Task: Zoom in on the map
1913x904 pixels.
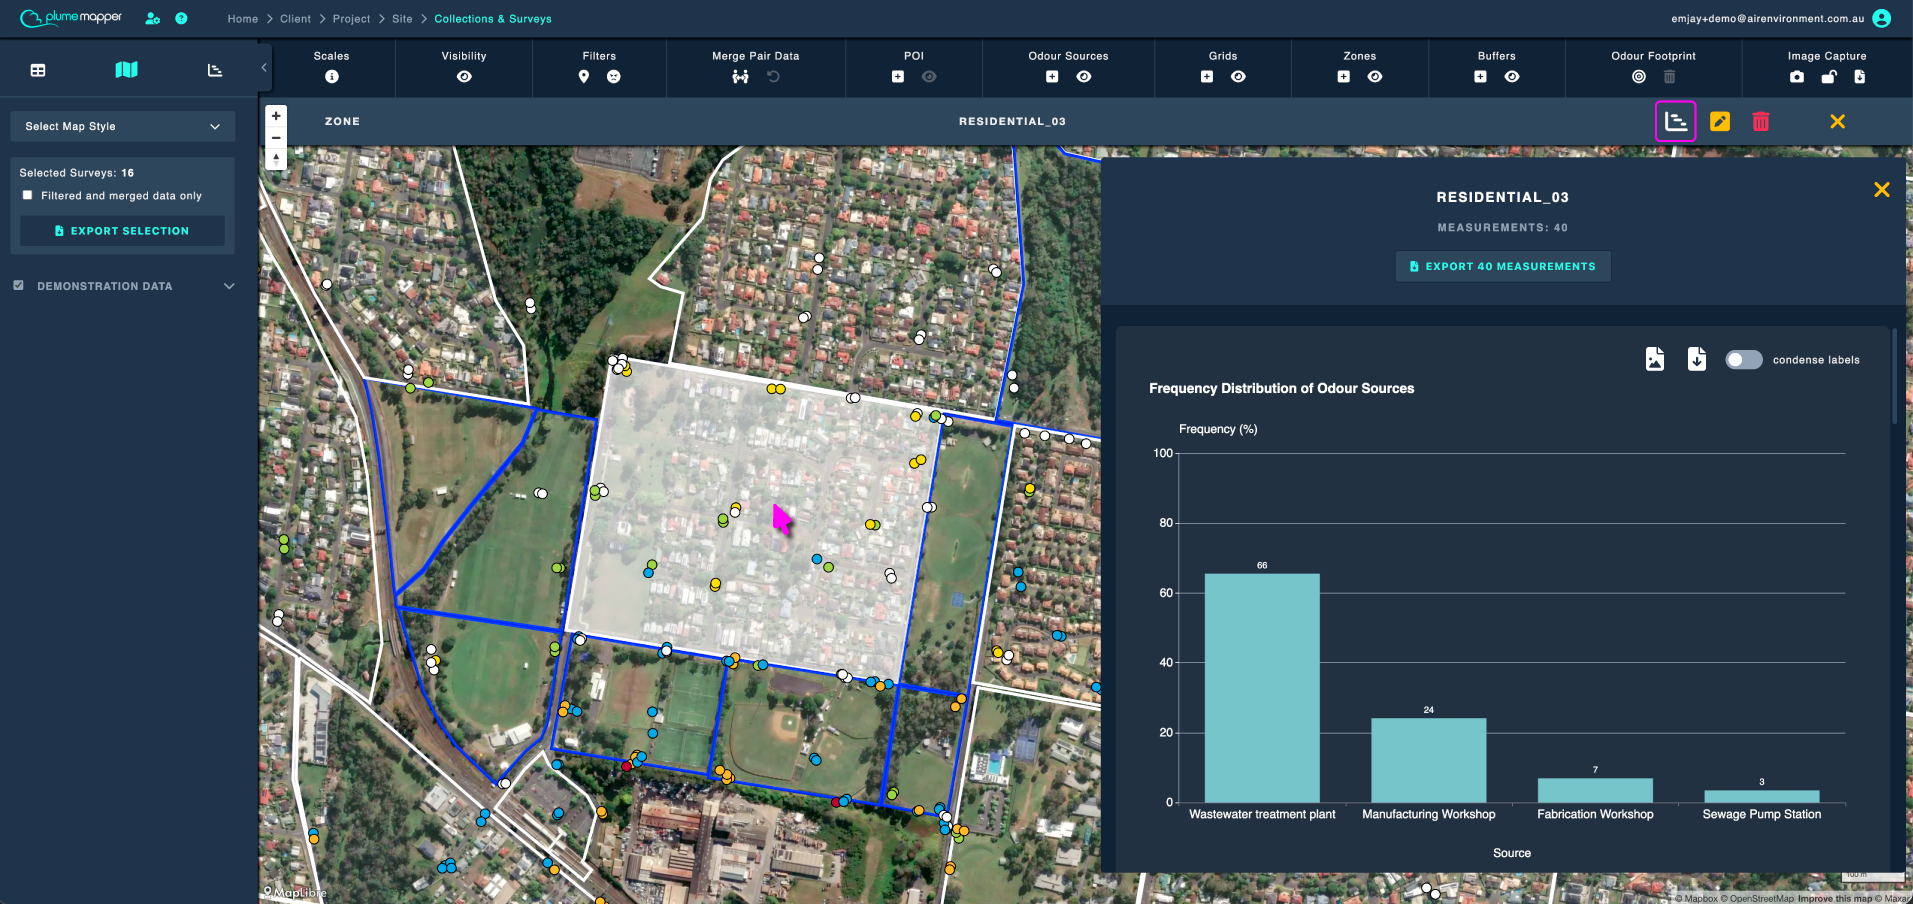Action: click(x=276, y=116)
